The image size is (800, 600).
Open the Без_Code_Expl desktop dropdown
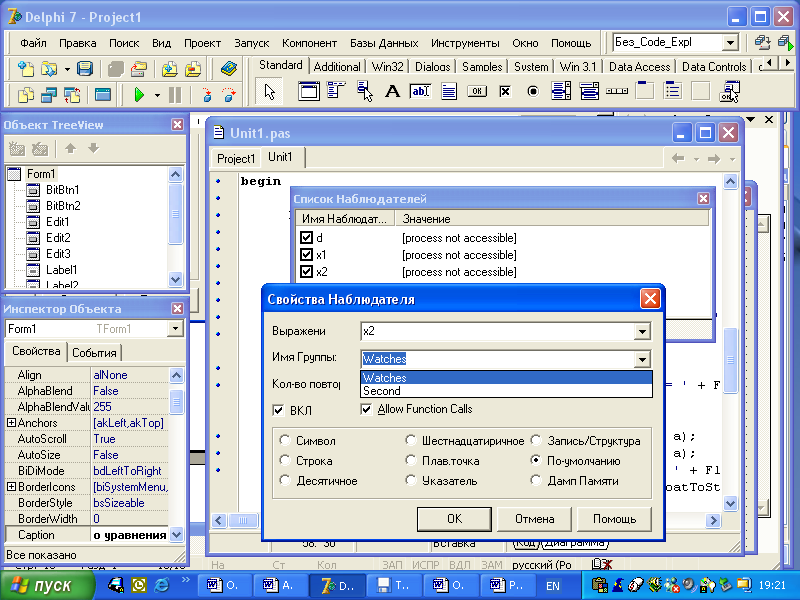click(x=730, y=42)
